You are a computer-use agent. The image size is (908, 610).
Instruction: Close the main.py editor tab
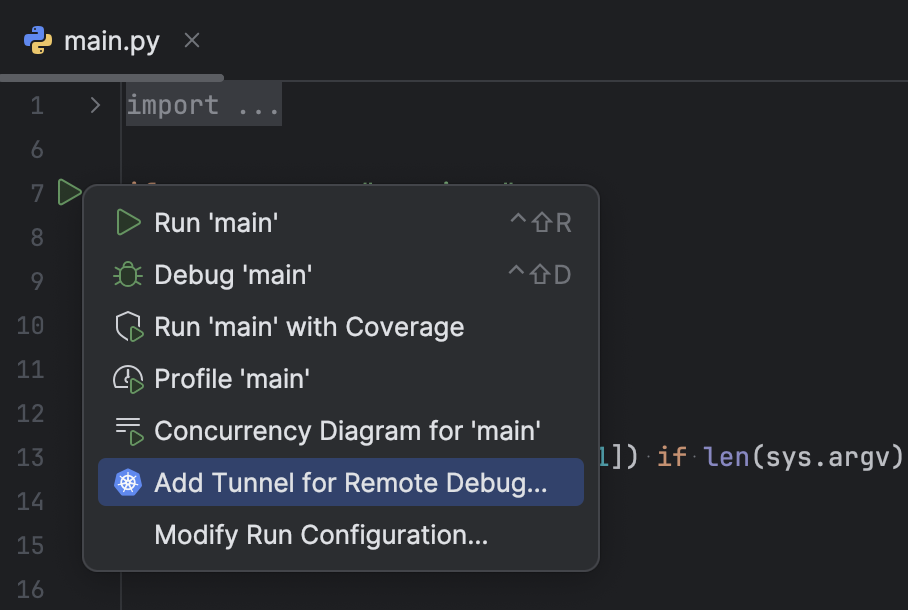[190, 41]
